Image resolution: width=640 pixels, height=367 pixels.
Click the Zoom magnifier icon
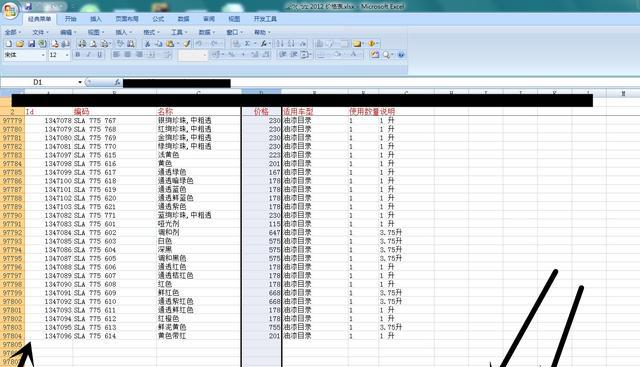(386, 55)
